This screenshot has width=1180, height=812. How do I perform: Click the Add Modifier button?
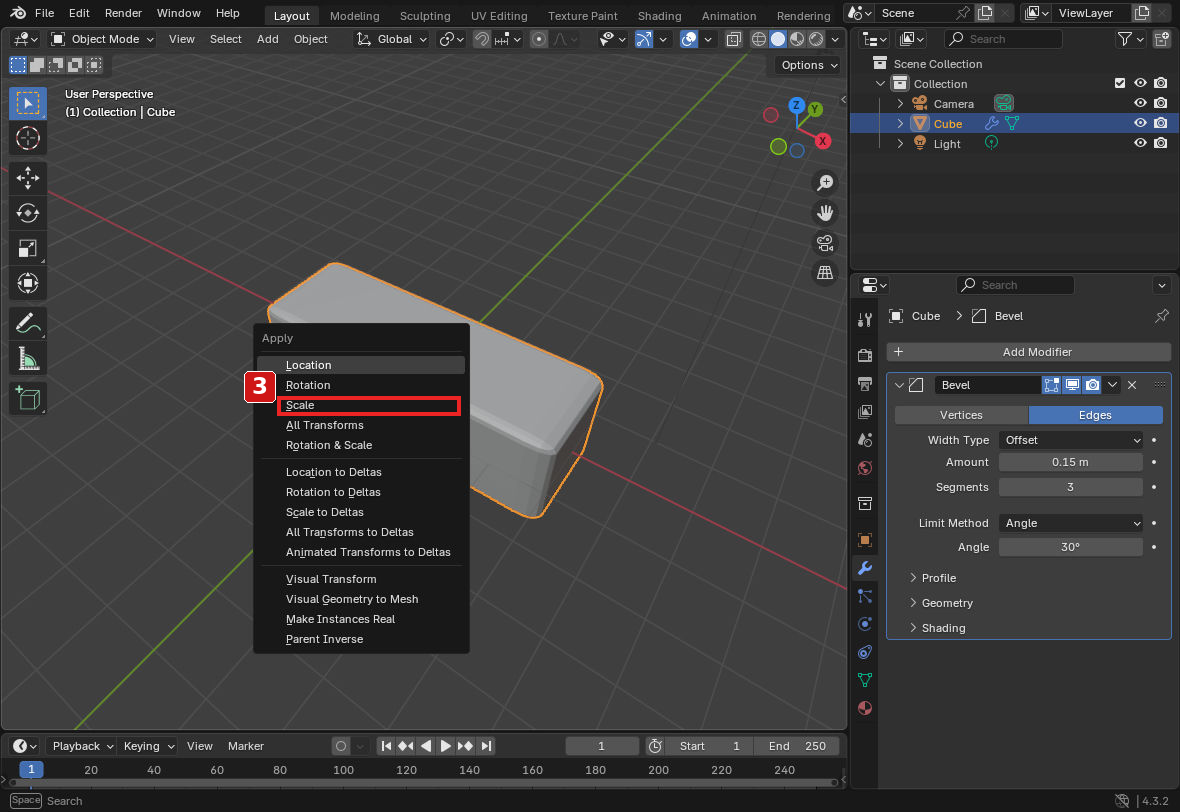click(x=1029, y=352)
